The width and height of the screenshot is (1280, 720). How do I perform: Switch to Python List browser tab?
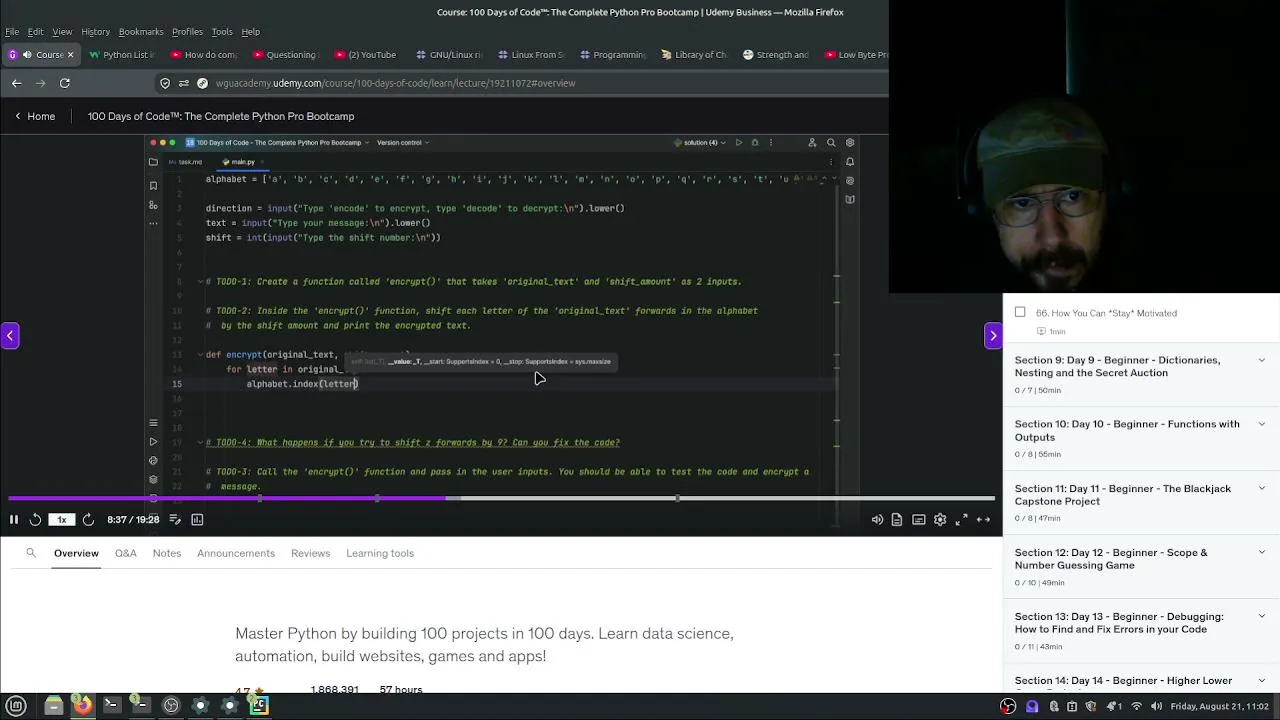coord(121,55)
